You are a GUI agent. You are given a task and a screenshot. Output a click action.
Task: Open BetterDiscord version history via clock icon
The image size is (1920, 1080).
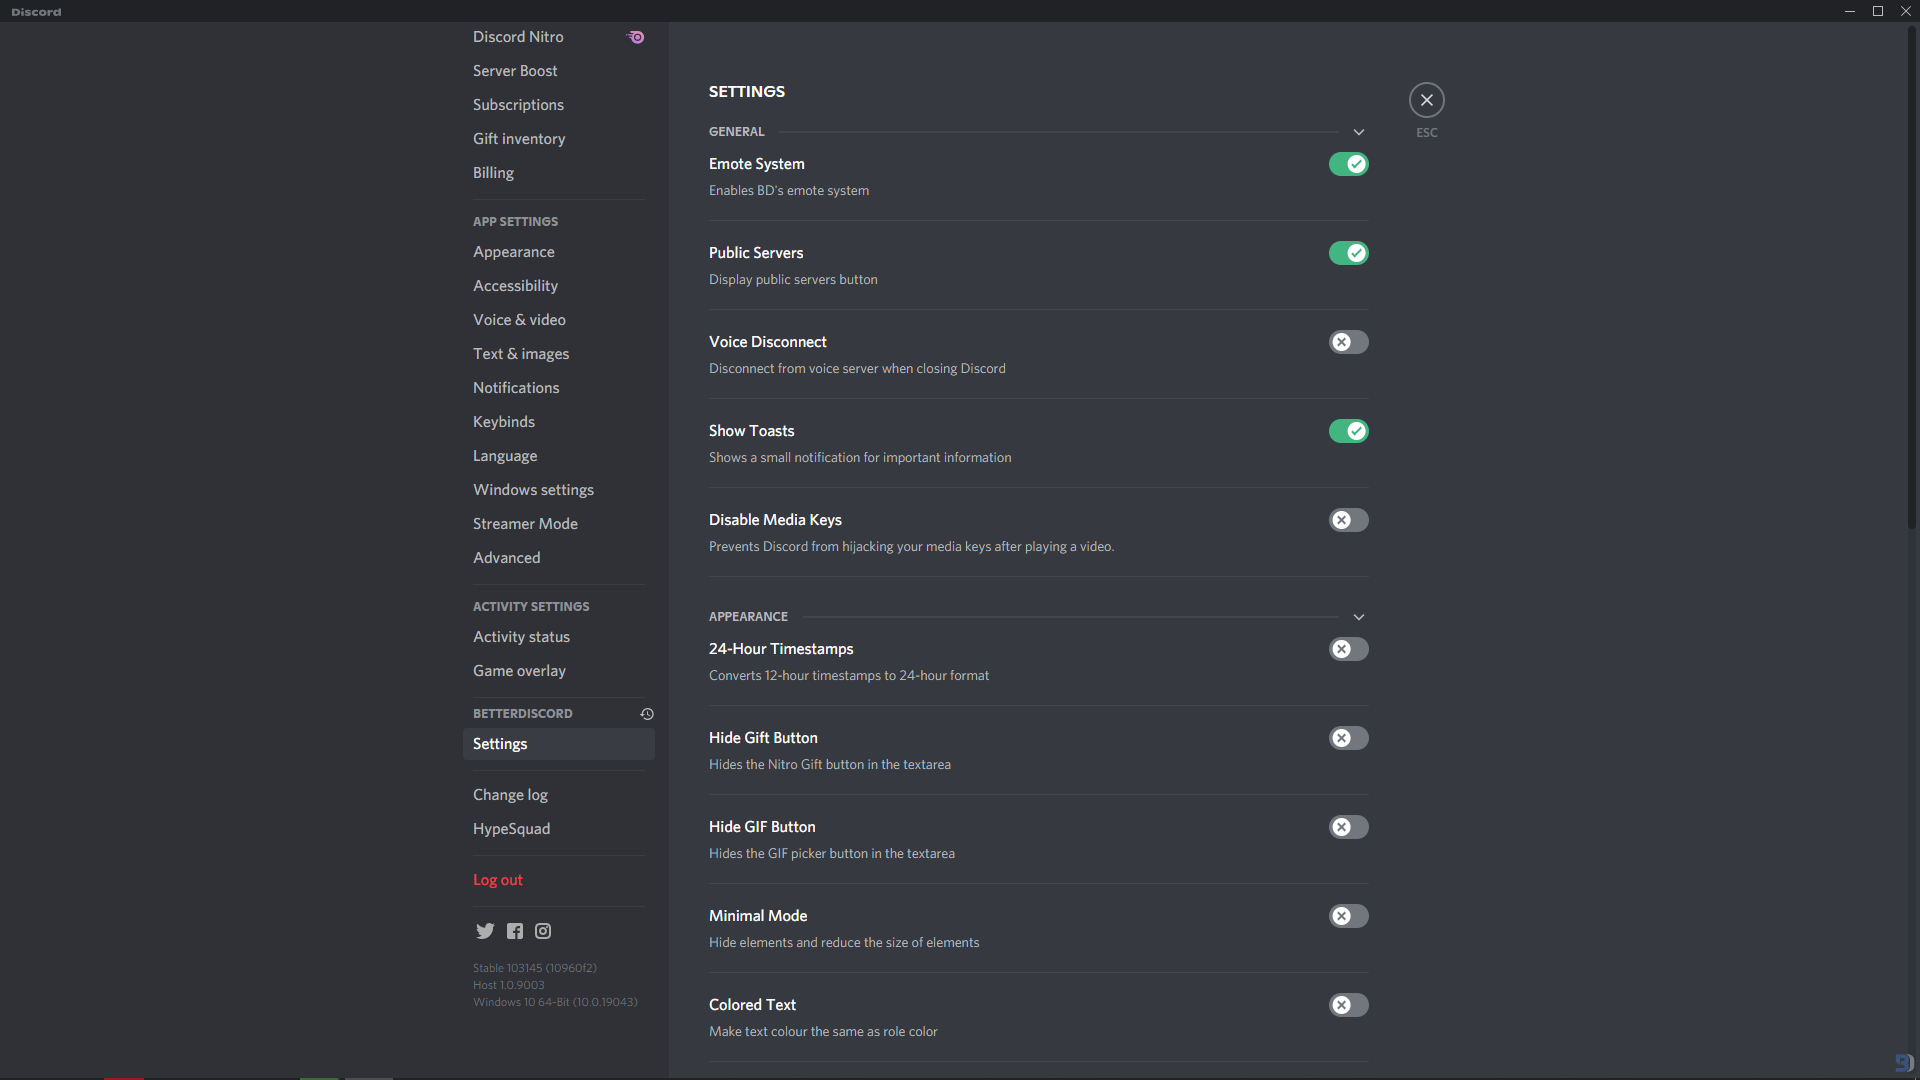(x=646, y=714)
